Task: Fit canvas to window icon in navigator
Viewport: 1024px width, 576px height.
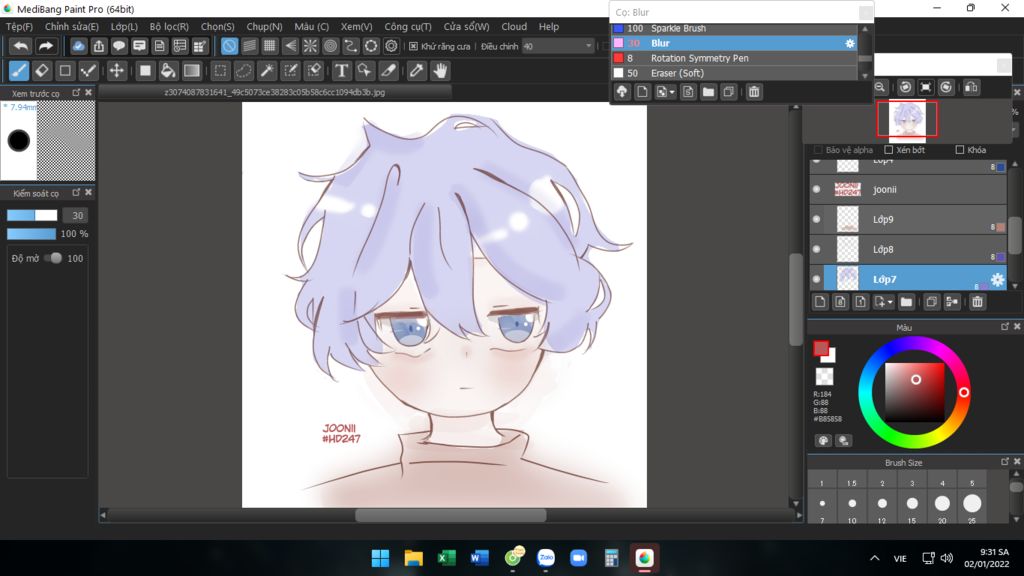Action: click(925, 87)
